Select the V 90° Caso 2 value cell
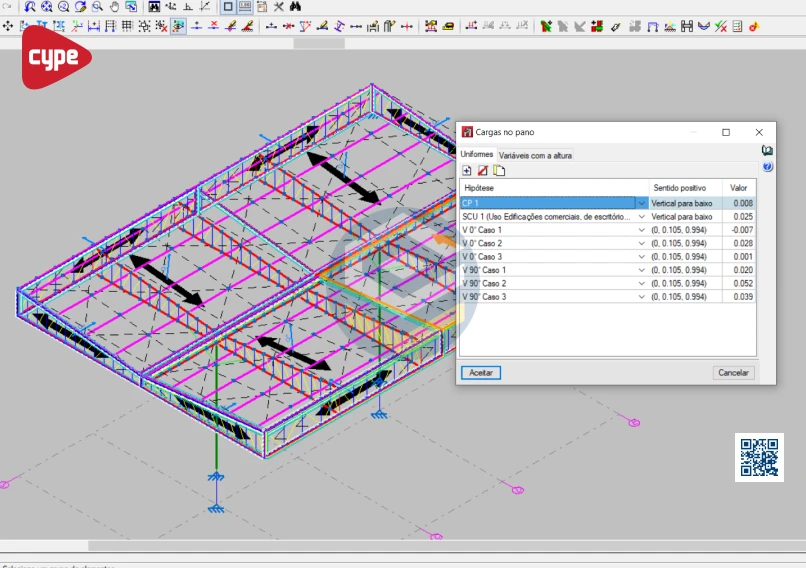Screen dimensions: 806x568 coord(740,284)
